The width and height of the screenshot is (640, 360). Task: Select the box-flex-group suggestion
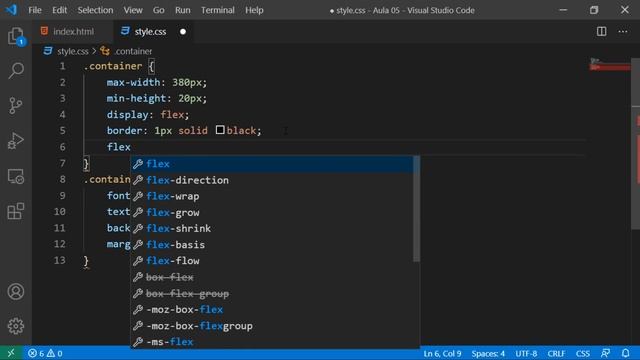point(272,293)
